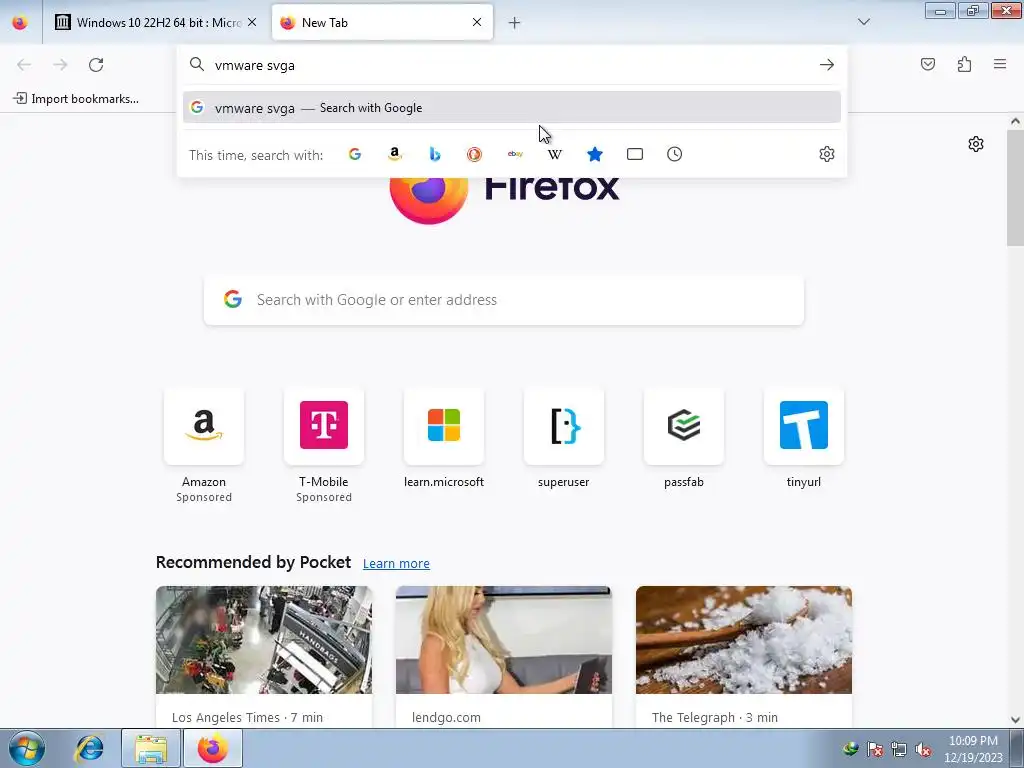This screenshot has width=1024, height=768.
Task: Search this time with Wikipedia icon
Action: point(555,154)
